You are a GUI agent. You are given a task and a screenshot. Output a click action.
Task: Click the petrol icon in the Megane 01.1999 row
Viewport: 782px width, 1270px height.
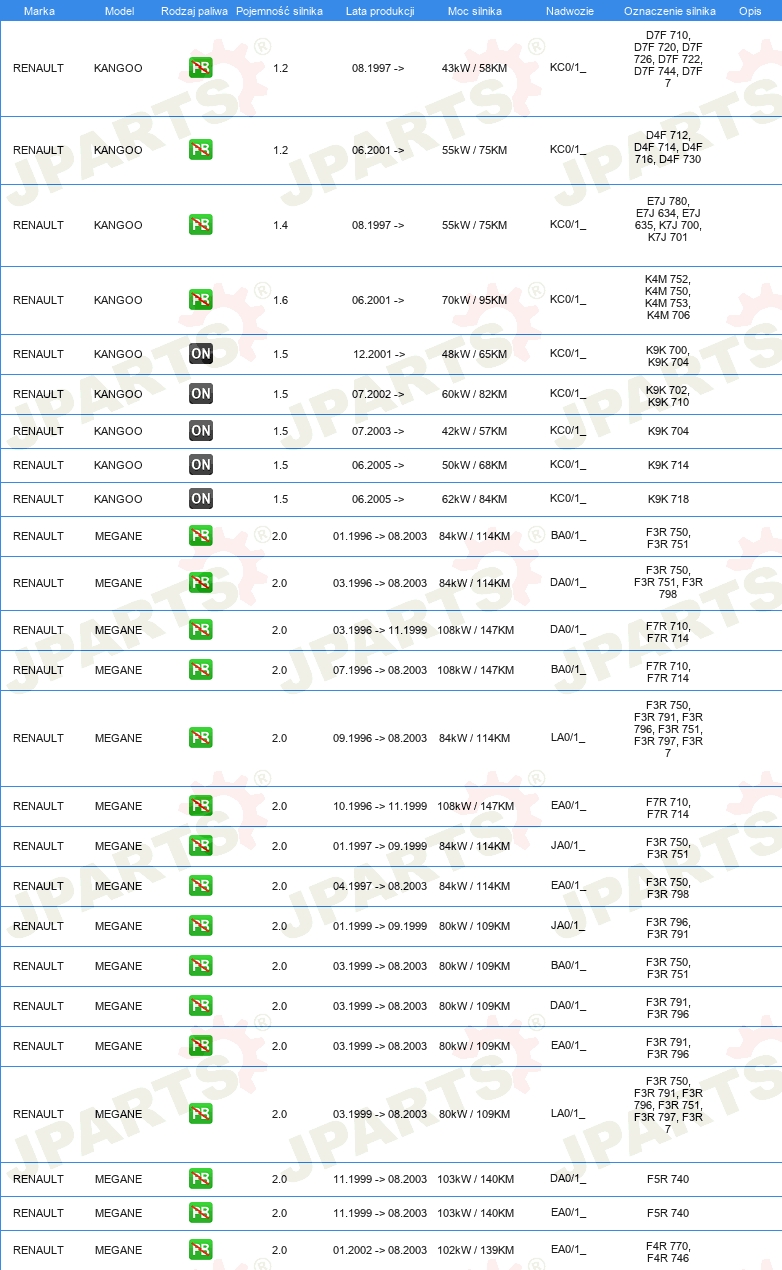coord(201,926)
